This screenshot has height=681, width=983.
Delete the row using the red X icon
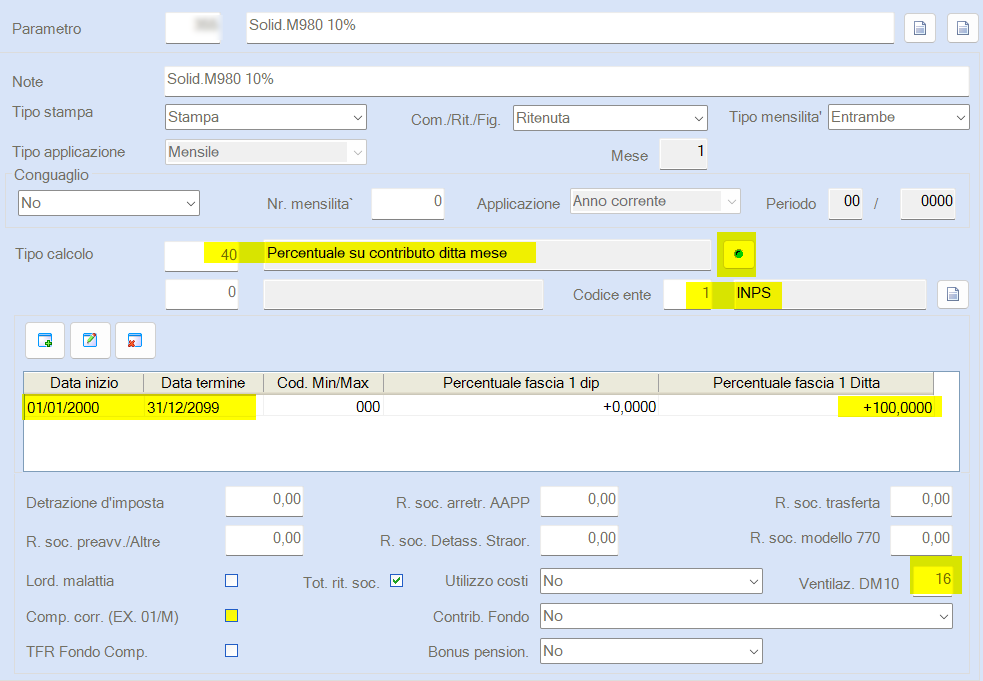(x=135, y=340)
